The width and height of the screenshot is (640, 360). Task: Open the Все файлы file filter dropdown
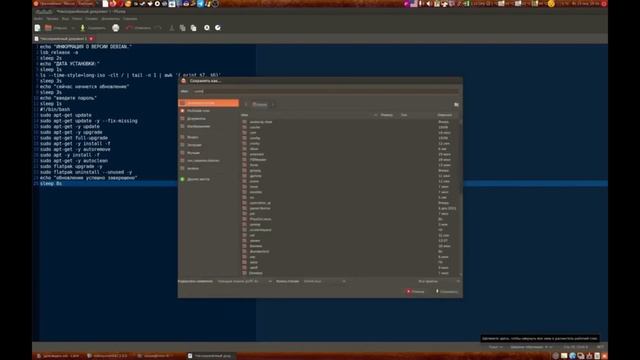438,281
